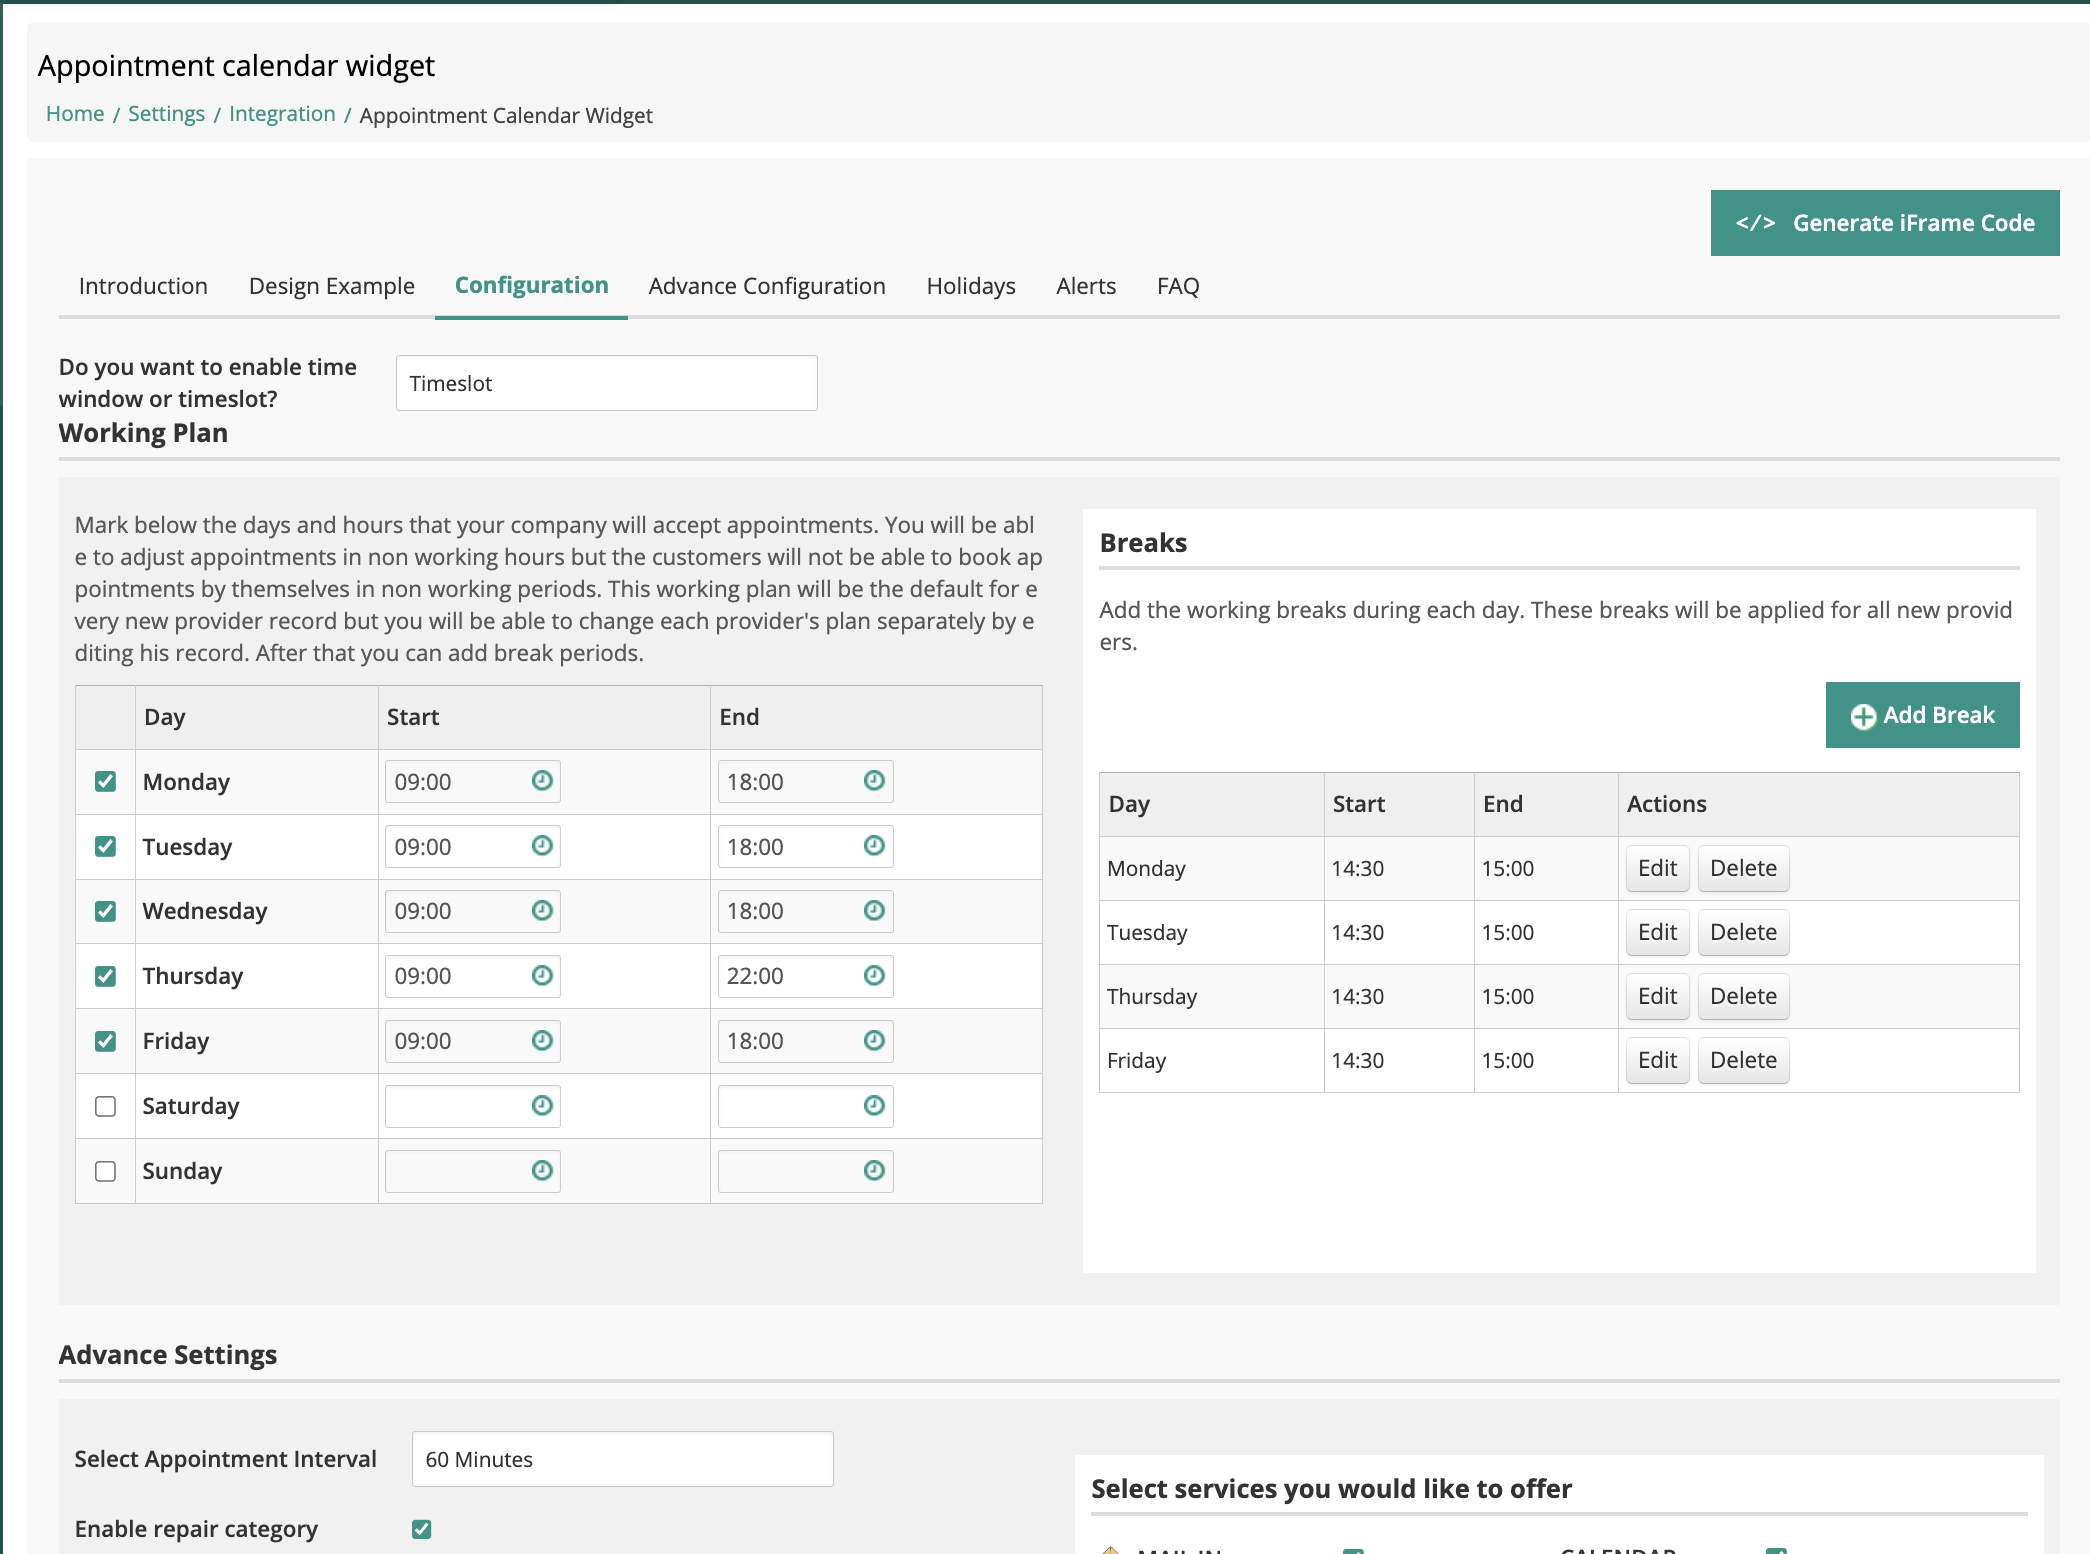2090x1554 pixels.
Task: Switch to the Design Example tab
Action: coord(332,286)
